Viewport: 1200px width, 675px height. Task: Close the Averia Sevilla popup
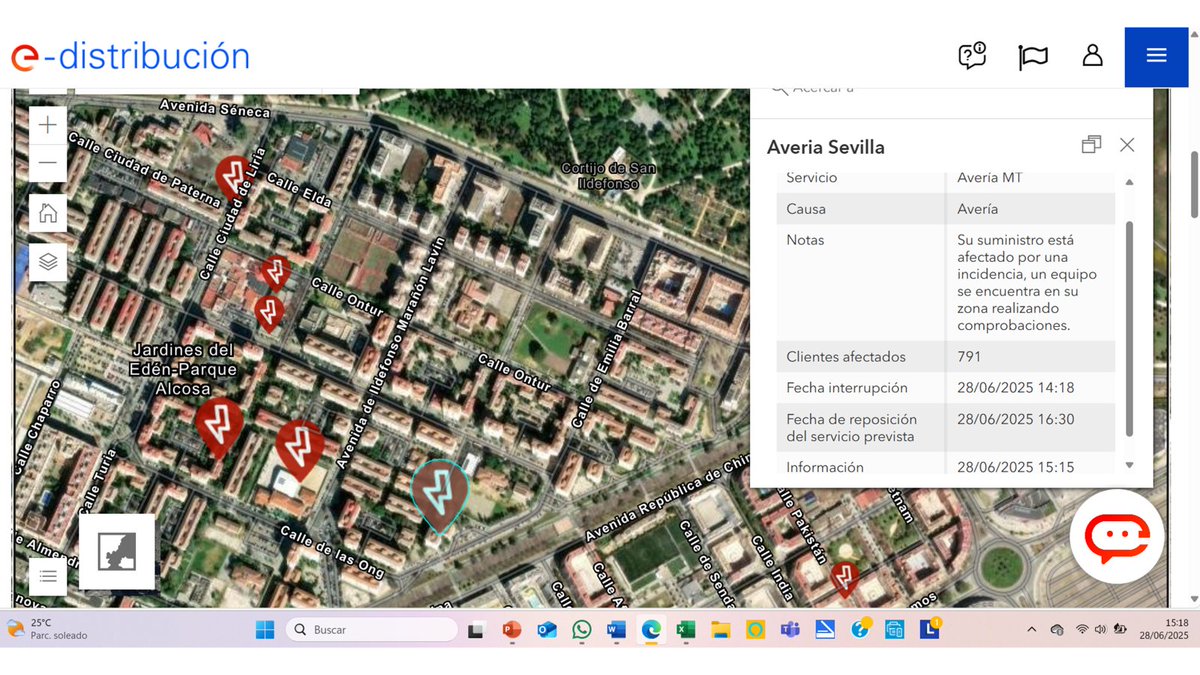coord(1127,145)
